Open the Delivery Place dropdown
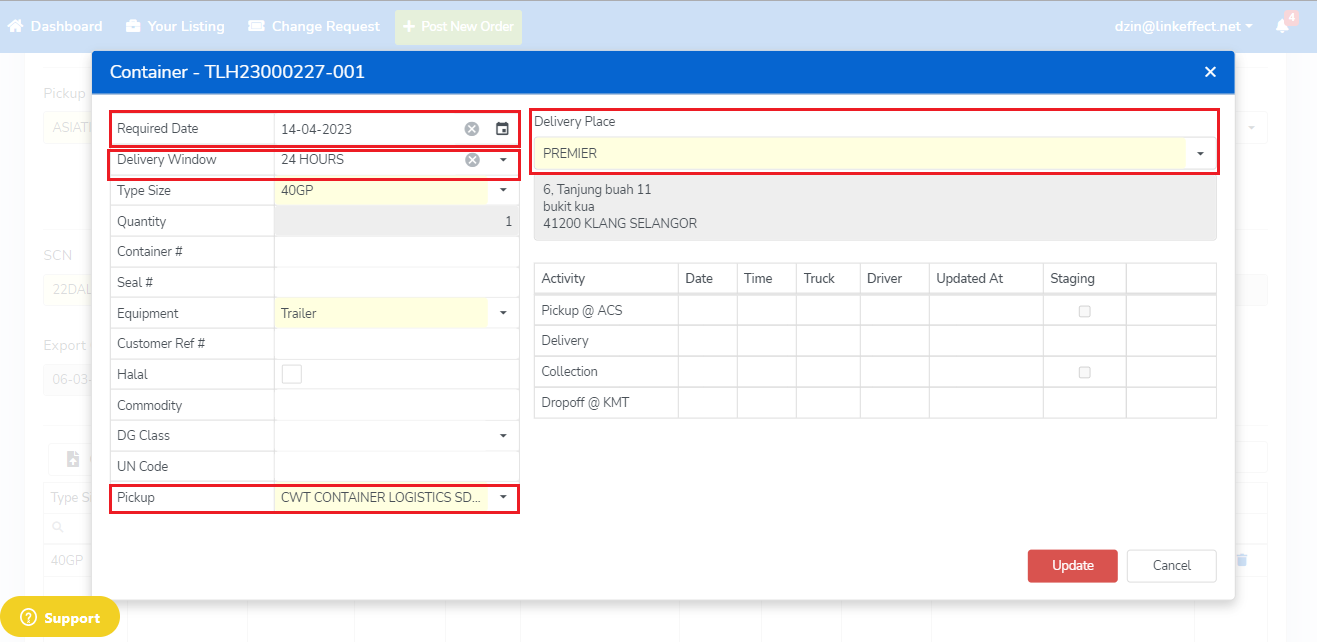1317x642 pixels. tap(1199, 154)
